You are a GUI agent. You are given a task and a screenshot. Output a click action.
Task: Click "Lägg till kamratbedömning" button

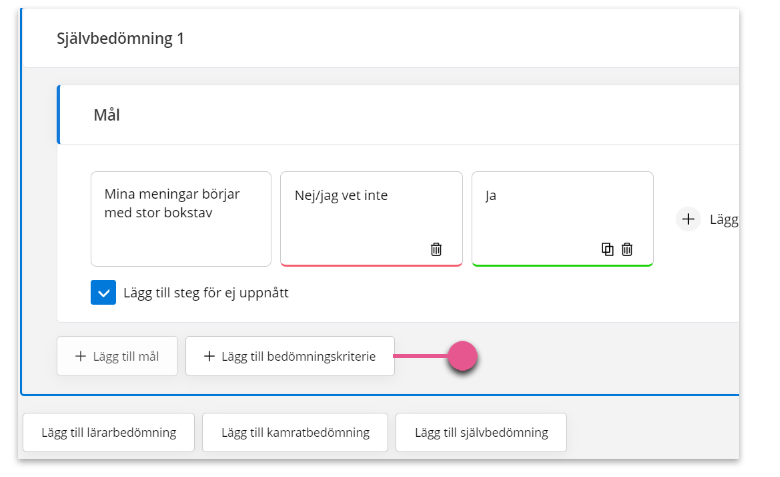[x=295, y=433]
